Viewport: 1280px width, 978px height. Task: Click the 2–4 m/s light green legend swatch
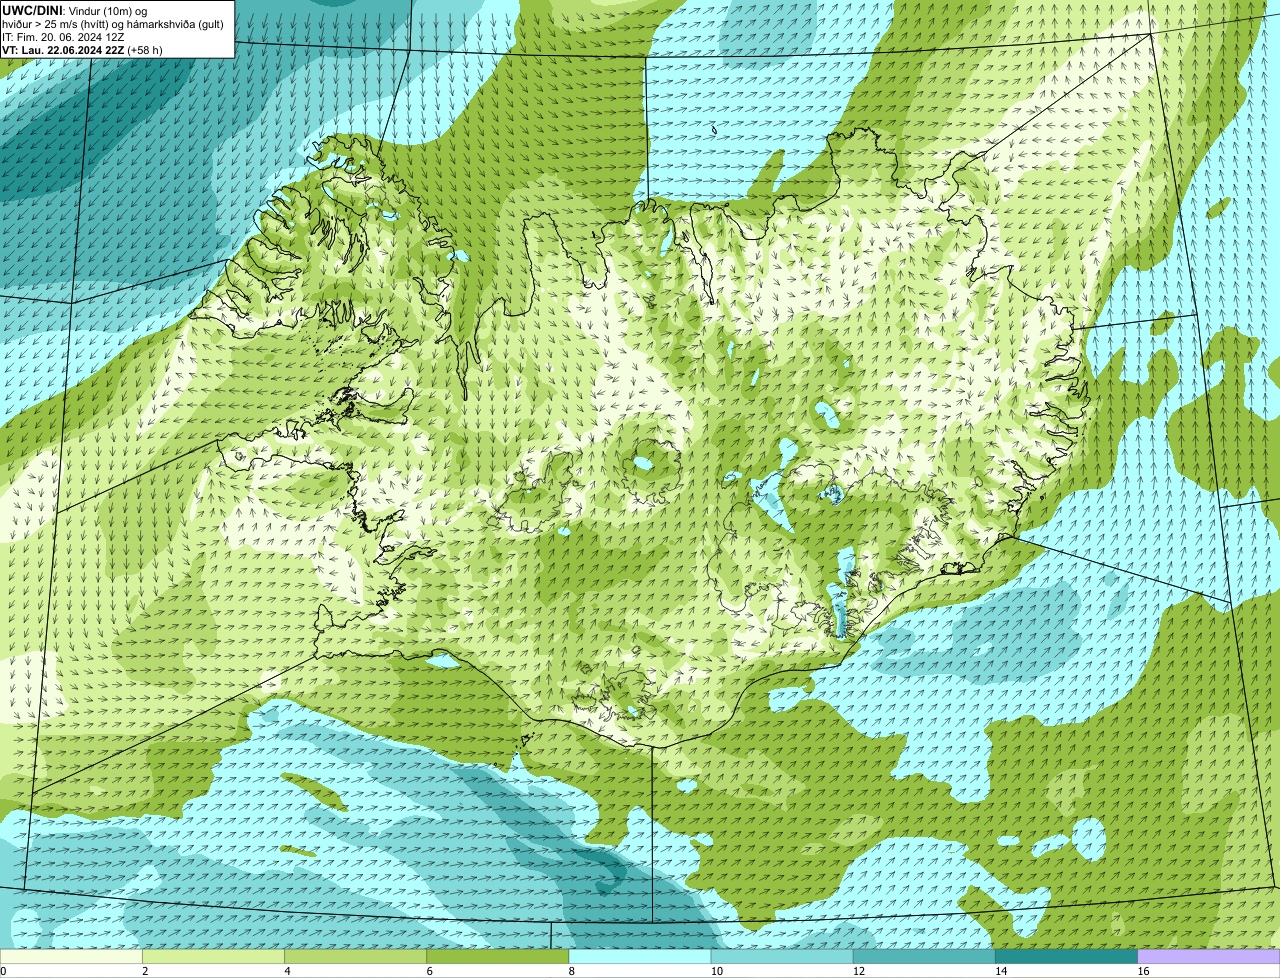[213, 956]
